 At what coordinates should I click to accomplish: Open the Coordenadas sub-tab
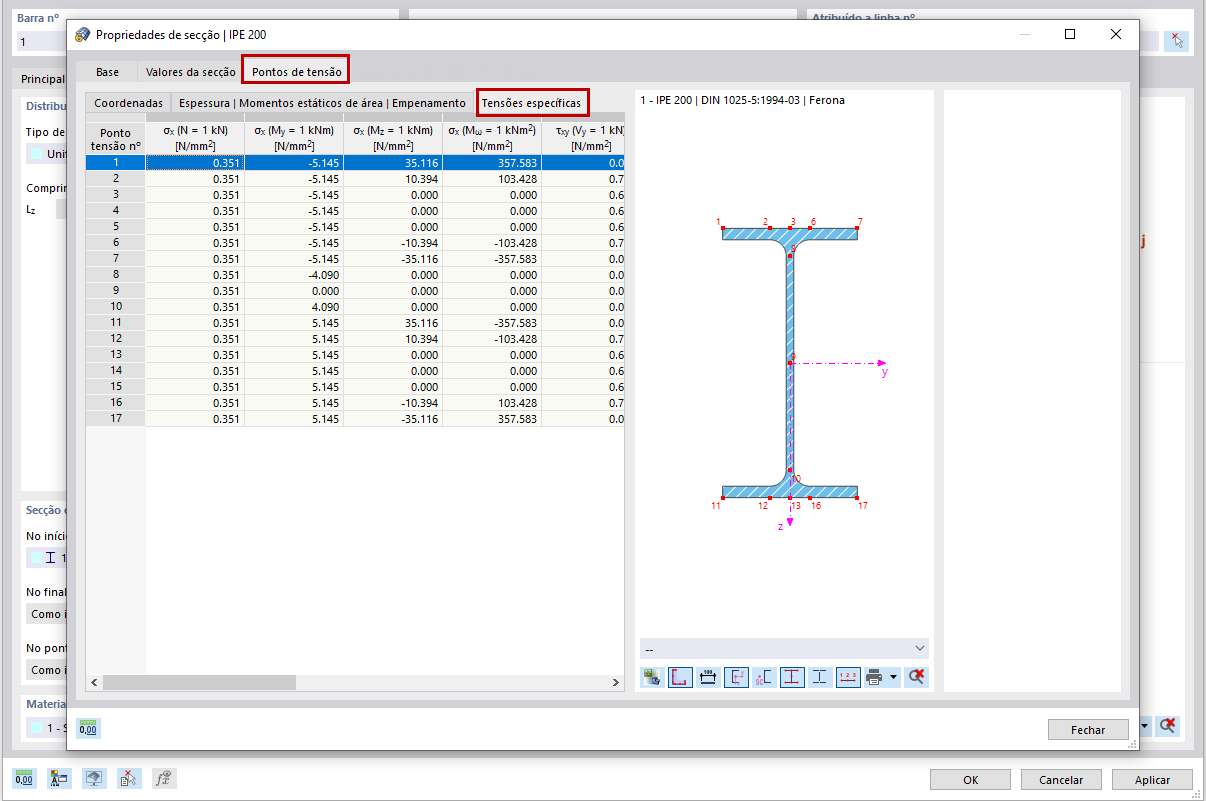coord(128,103)
